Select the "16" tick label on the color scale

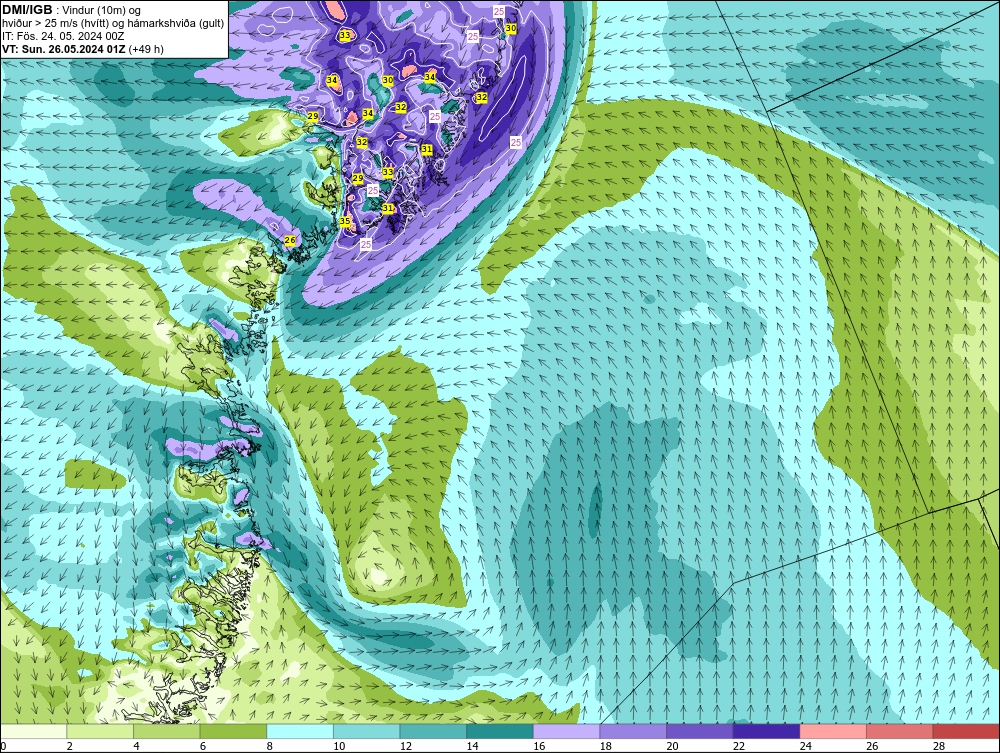(x=539, y=746)
